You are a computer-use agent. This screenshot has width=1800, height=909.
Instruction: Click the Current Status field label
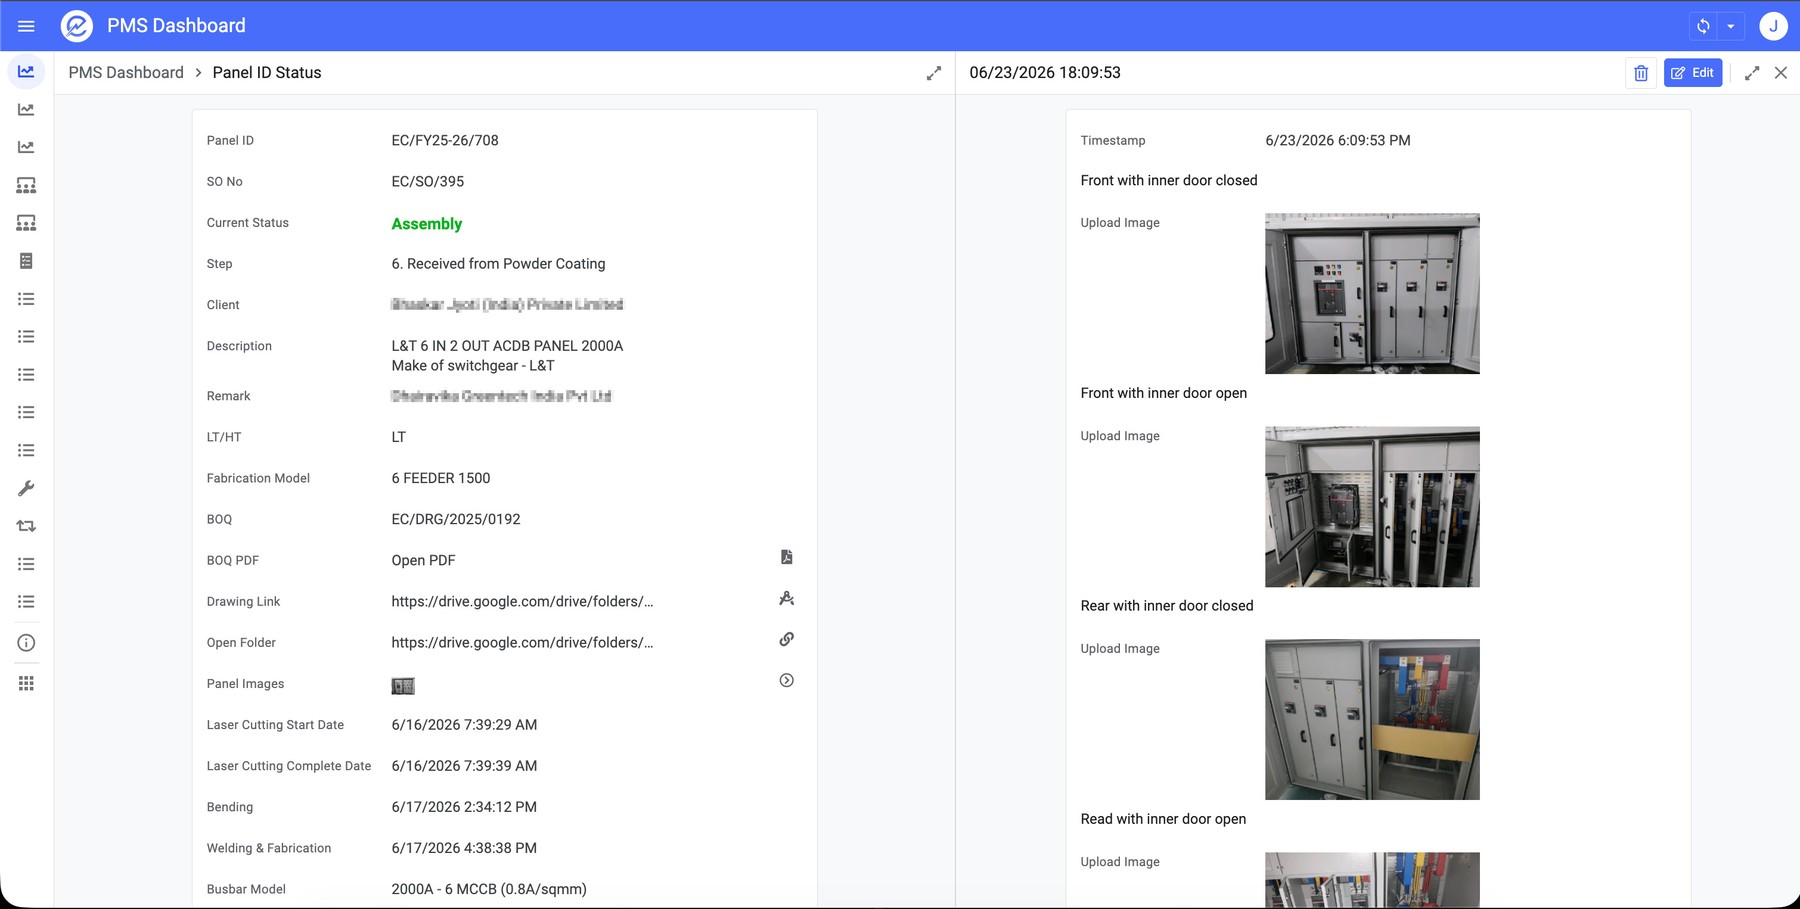click(248, 223)
